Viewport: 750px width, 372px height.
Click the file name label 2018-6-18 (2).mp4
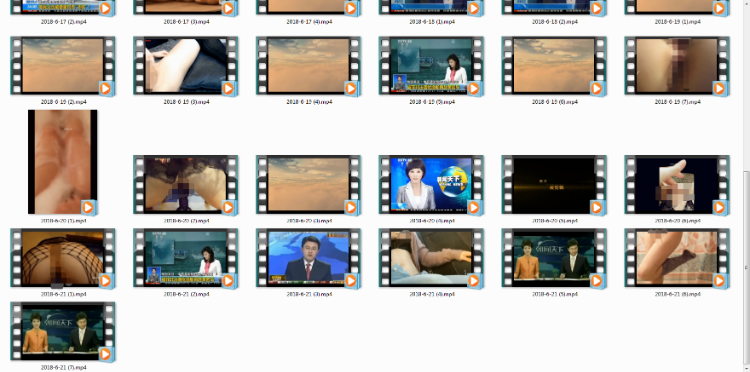click(x=555, y=22)
